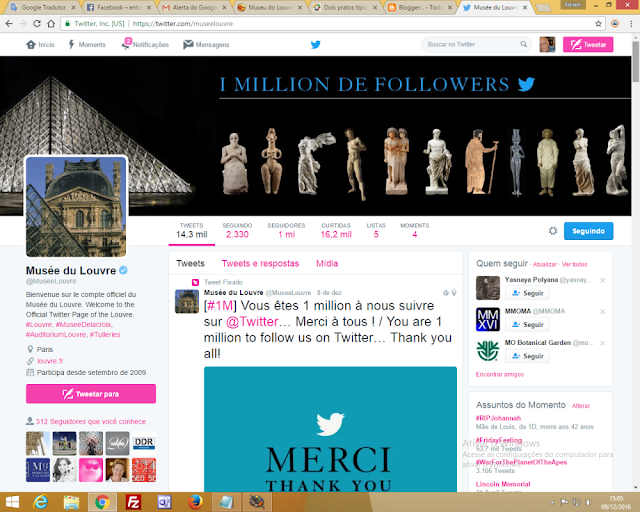Image resolution: width=640 pixels, height=512 pixels.
Task: Open Firefox from taskbar
Action: (195, 502)
